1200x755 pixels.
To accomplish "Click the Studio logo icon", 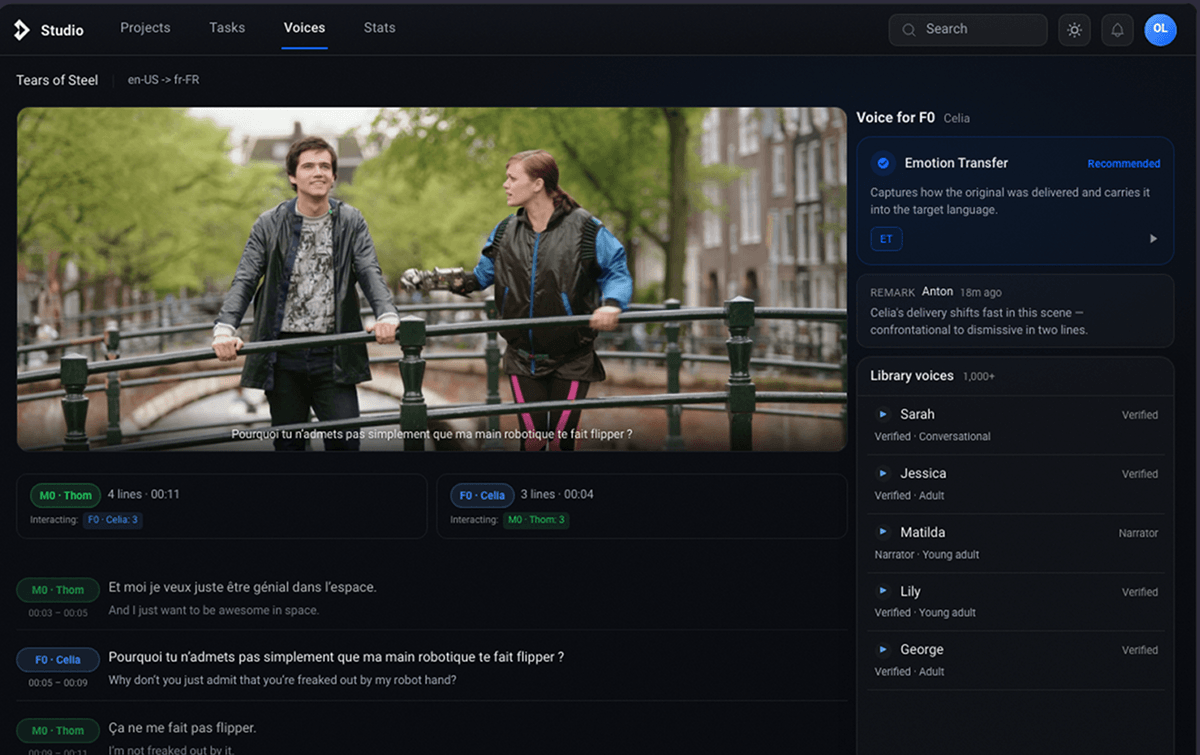I will (x=22, y=30).
